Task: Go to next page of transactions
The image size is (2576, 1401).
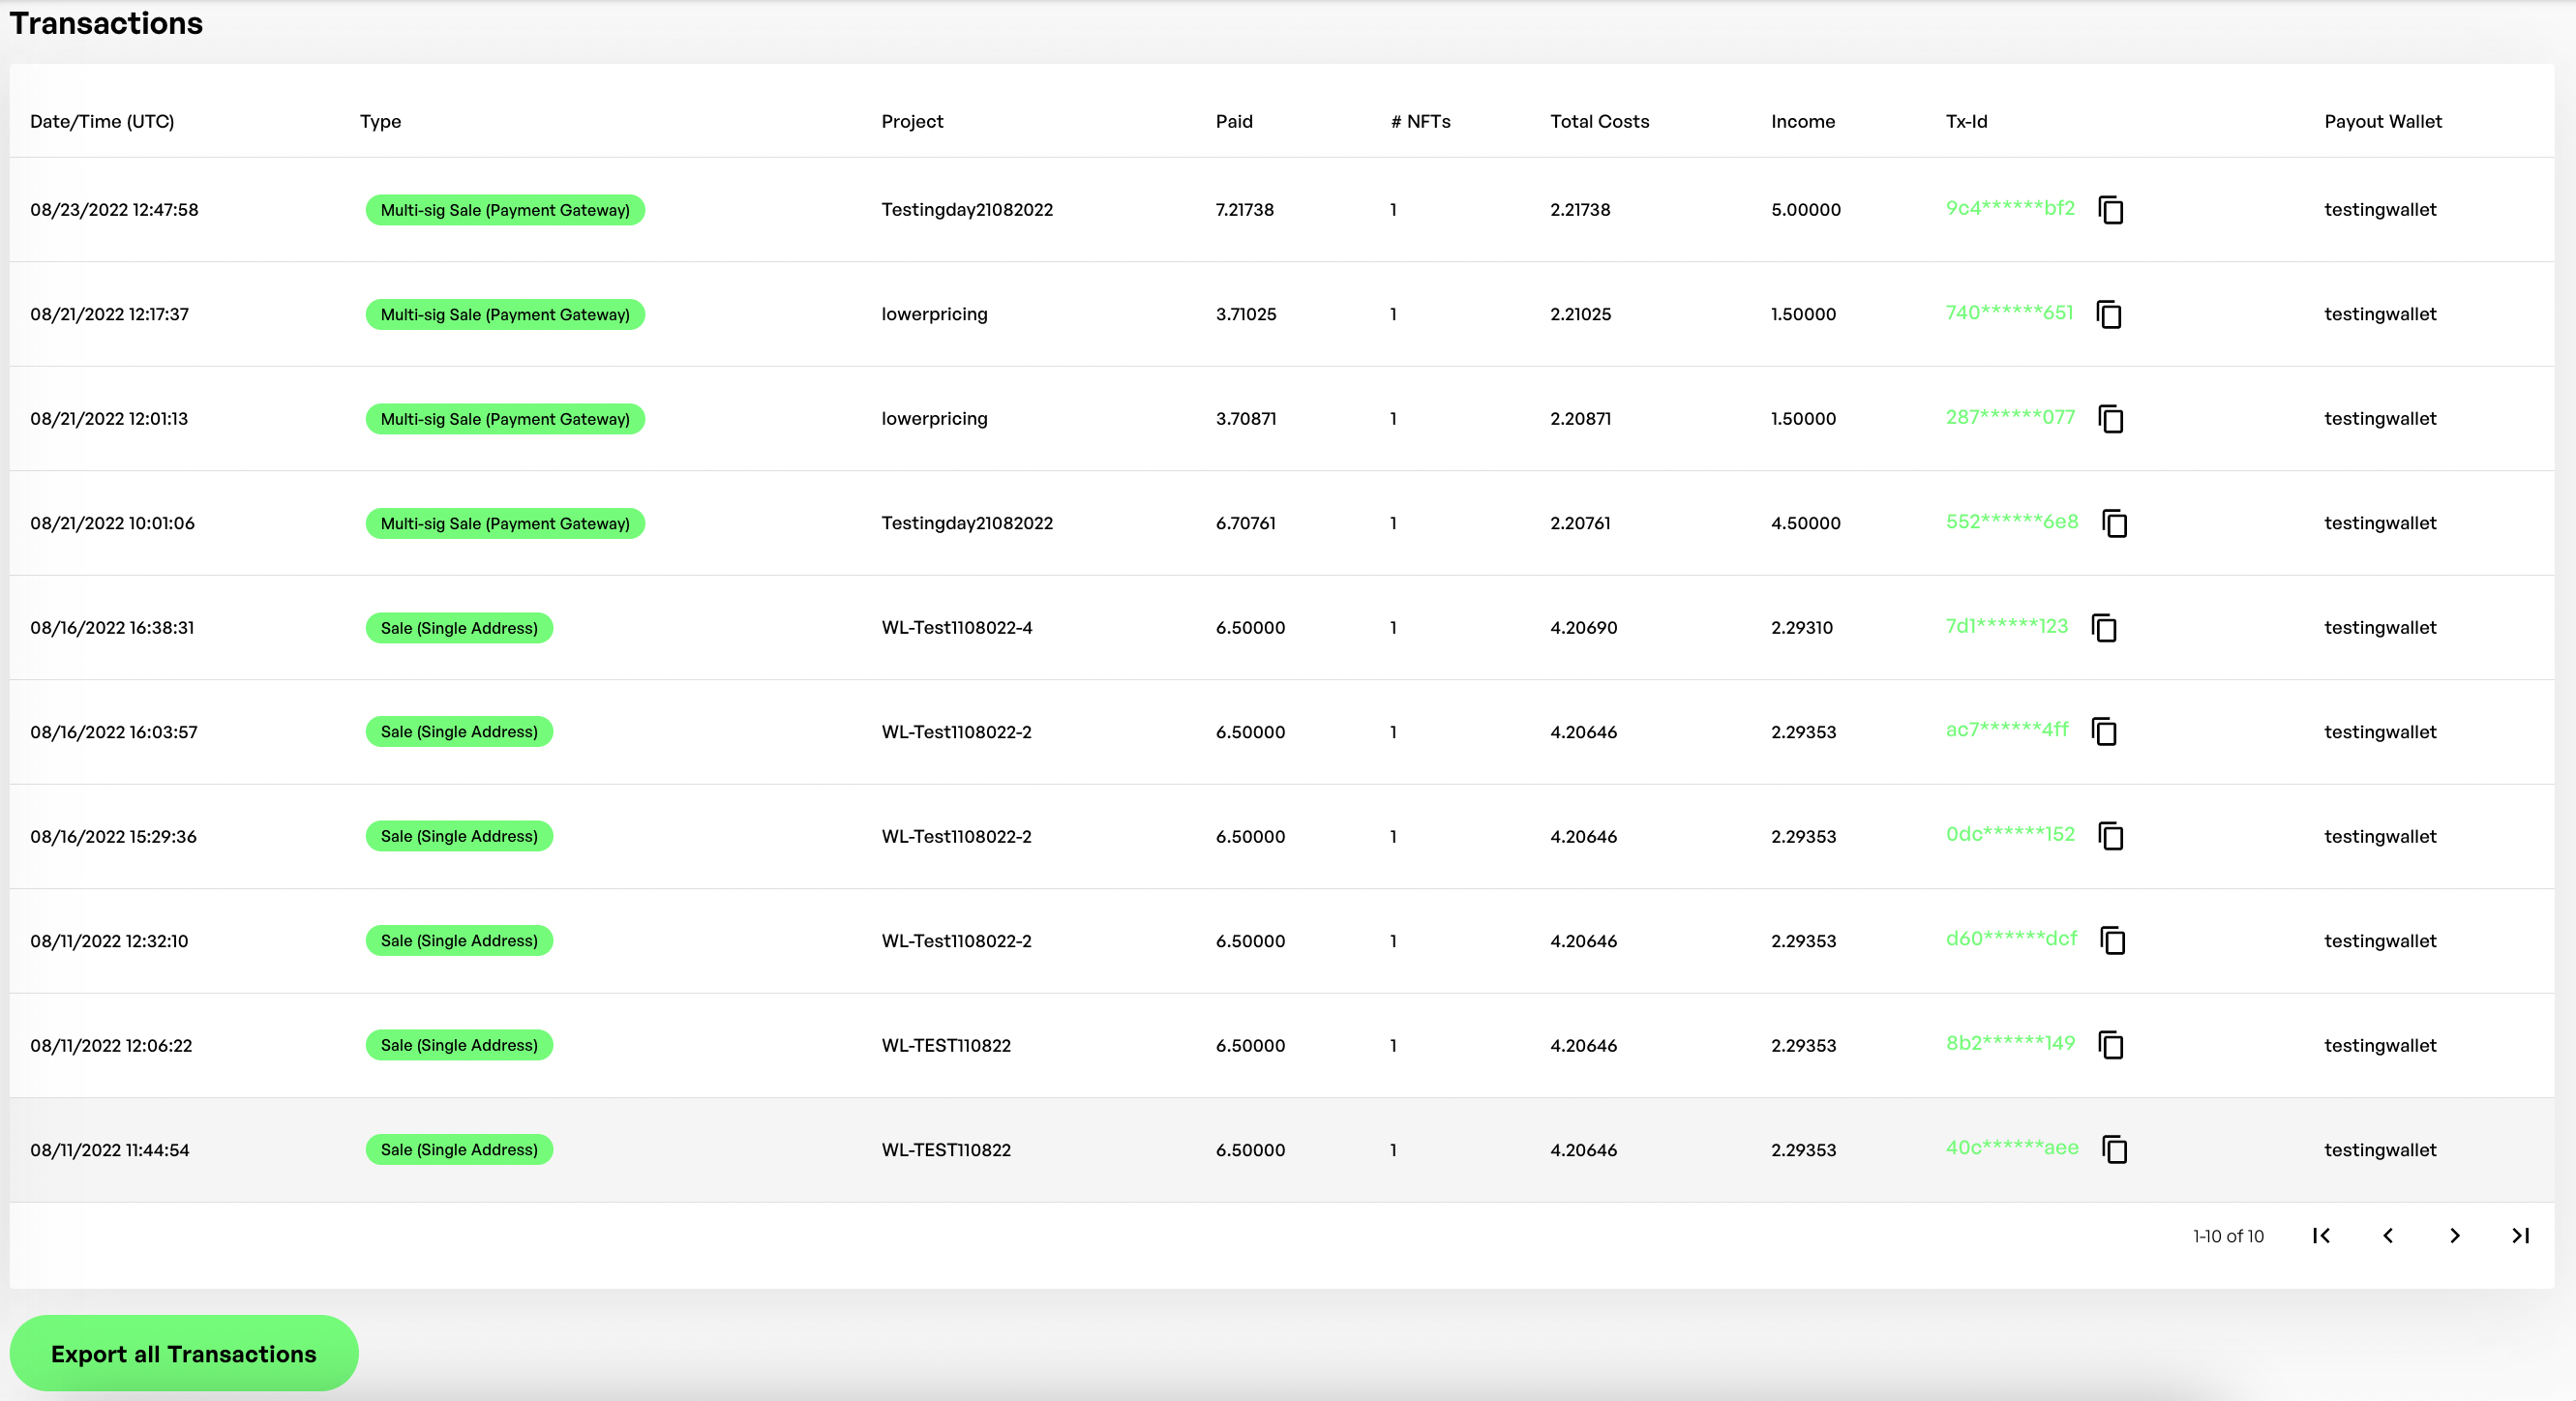Action: click(x=2454, y=1236)
